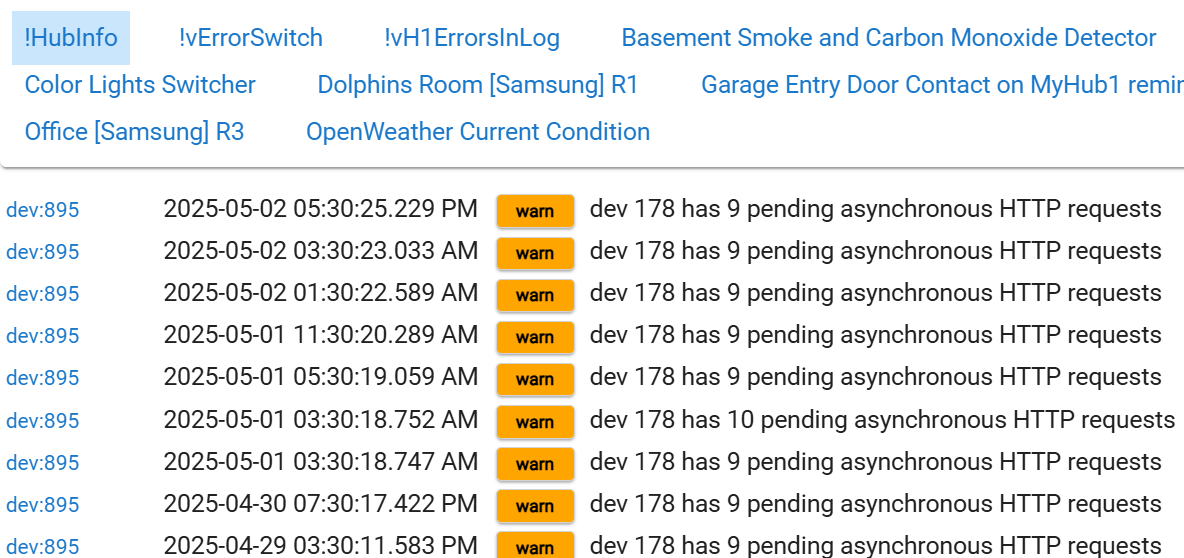The width and height of the screenshot is (1184, 558).
Task: Select the !HubInfo device filter tab
Action: (x=71, y=38)
